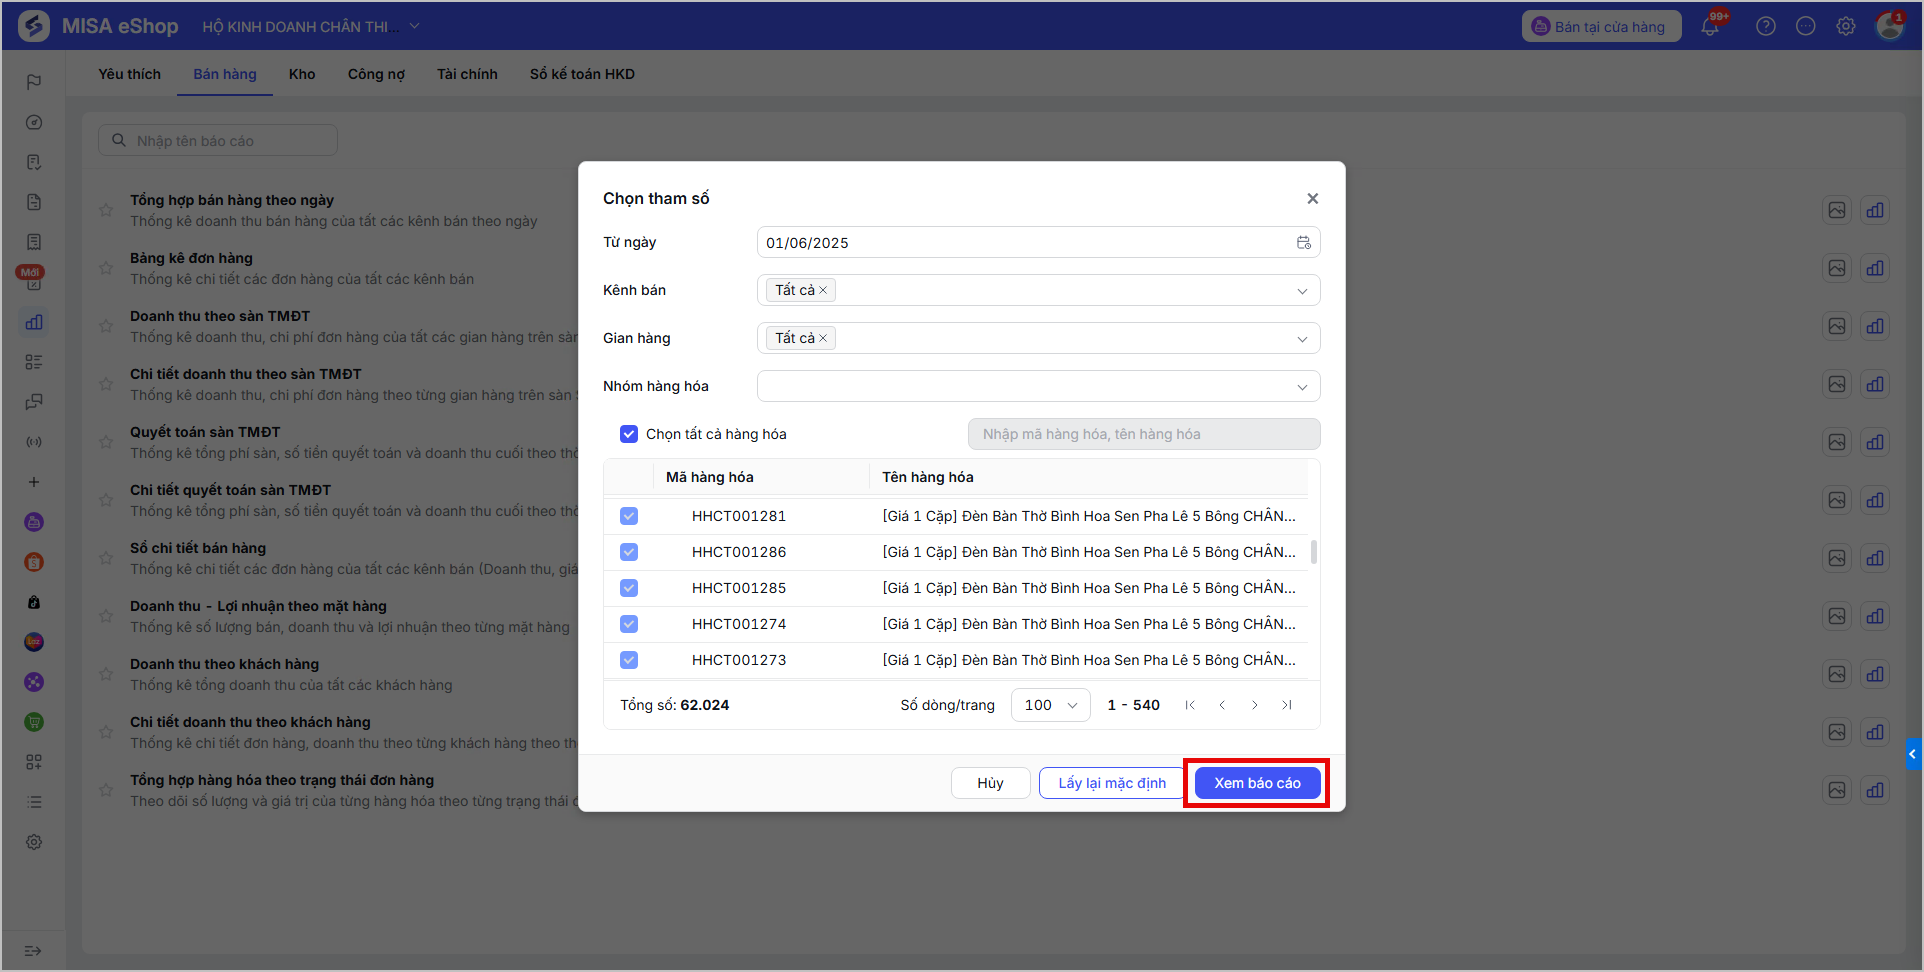Open the reports icon in left sidebar
1924x972 pixels.
34,322
